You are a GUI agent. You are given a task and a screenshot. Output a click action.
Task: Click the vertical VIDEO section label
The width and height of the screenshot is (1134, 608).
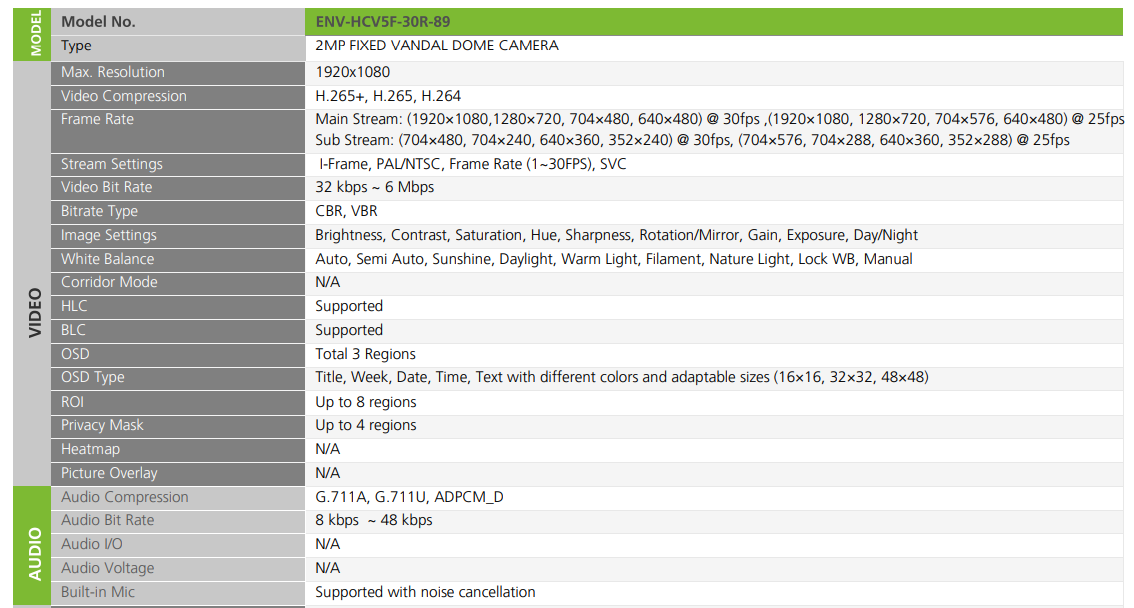(35, 313)
